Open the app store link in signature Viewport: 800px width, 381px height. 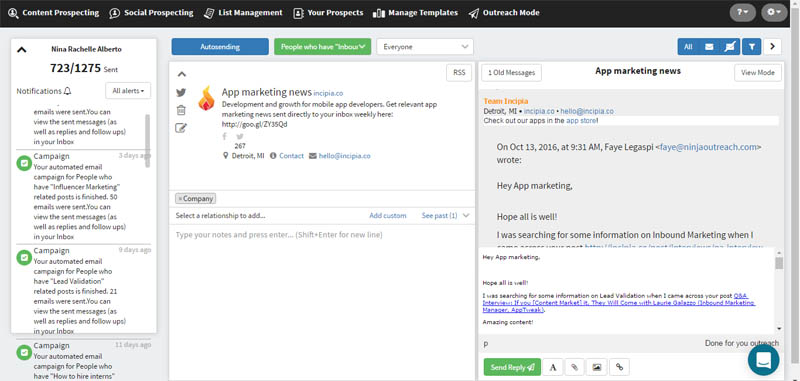[581, 121]
